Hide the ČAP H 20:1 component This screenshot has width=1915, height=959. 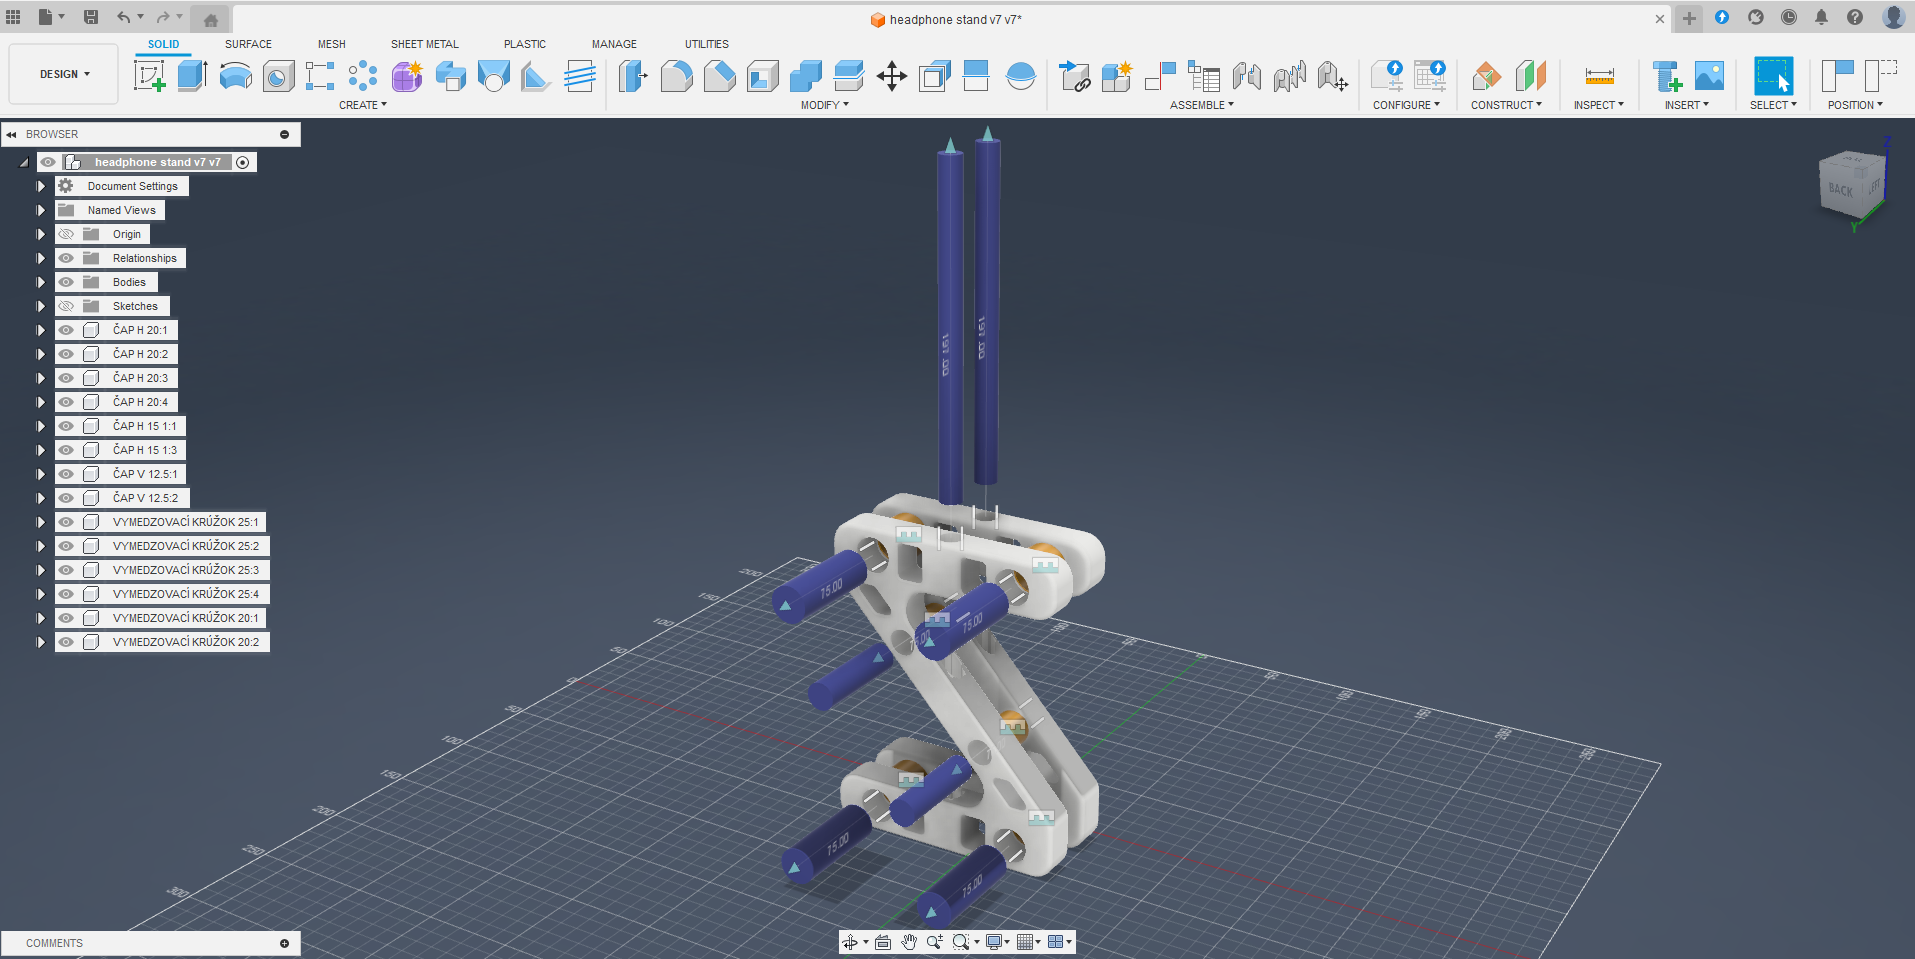(66, 330)
